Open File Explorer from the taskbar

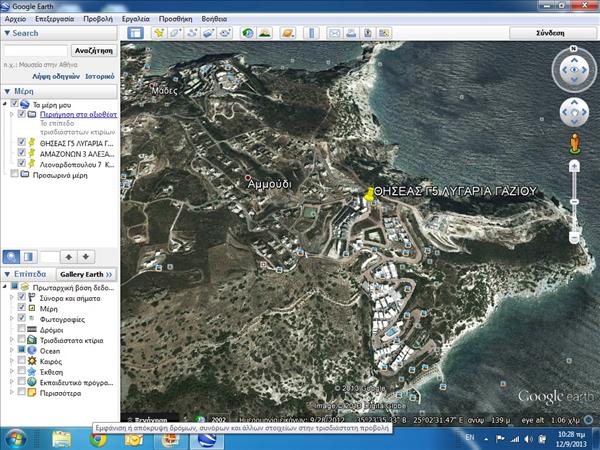(x=62, y=439)
